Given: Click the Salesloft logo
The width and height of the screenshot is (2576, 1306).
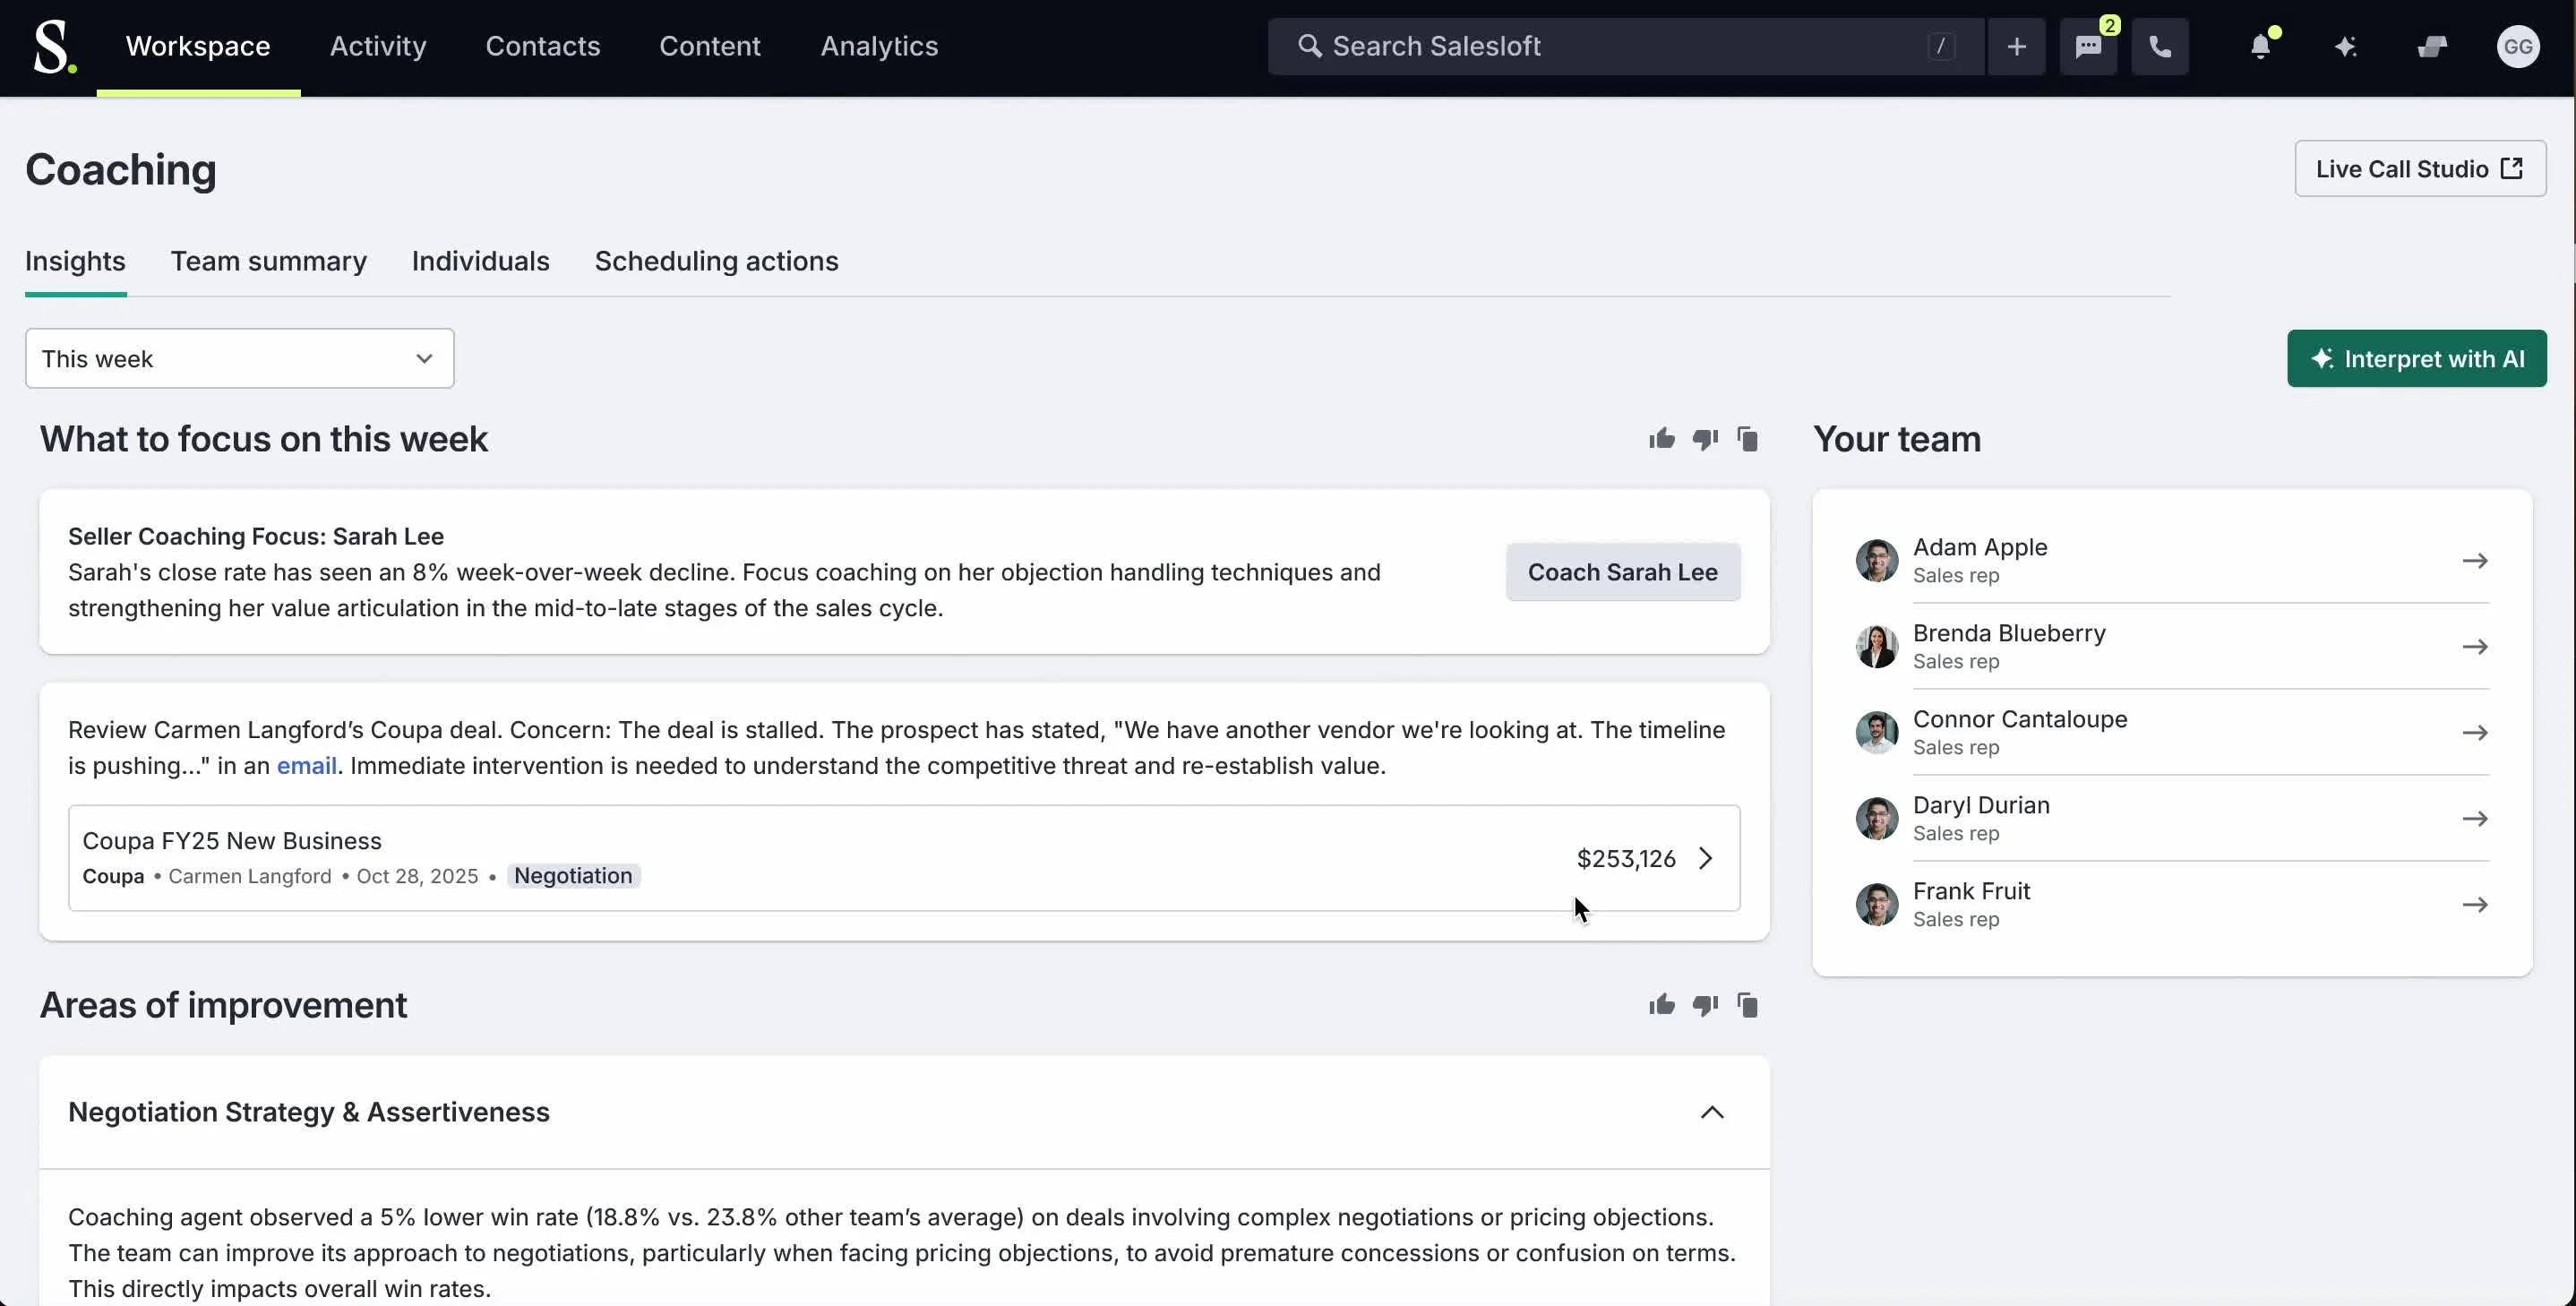Looking at the screenshot, I should 53,47.
